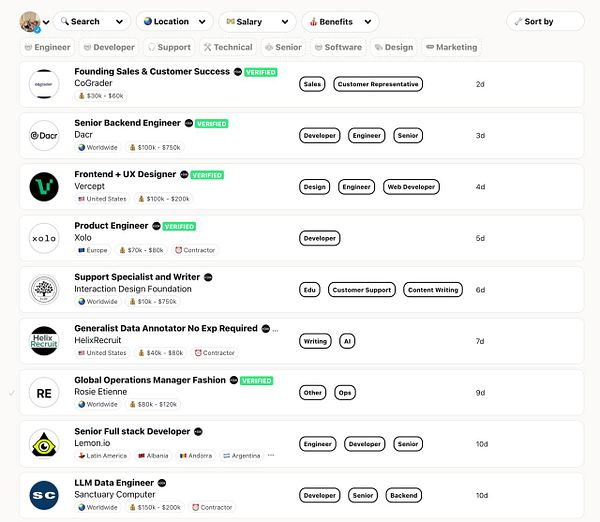600x522 pixels.
Task: Click Web Developer tag on Vercept job
Action: [411, 187]
